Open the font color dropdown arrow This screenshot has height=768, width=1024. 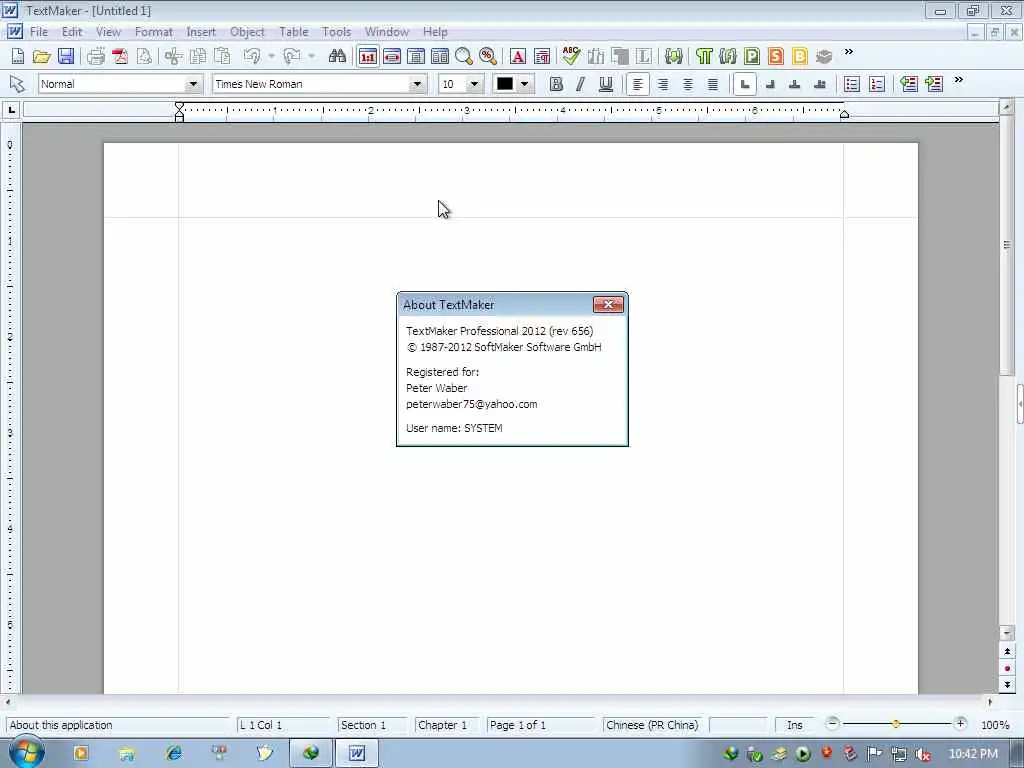click(524, 84)
